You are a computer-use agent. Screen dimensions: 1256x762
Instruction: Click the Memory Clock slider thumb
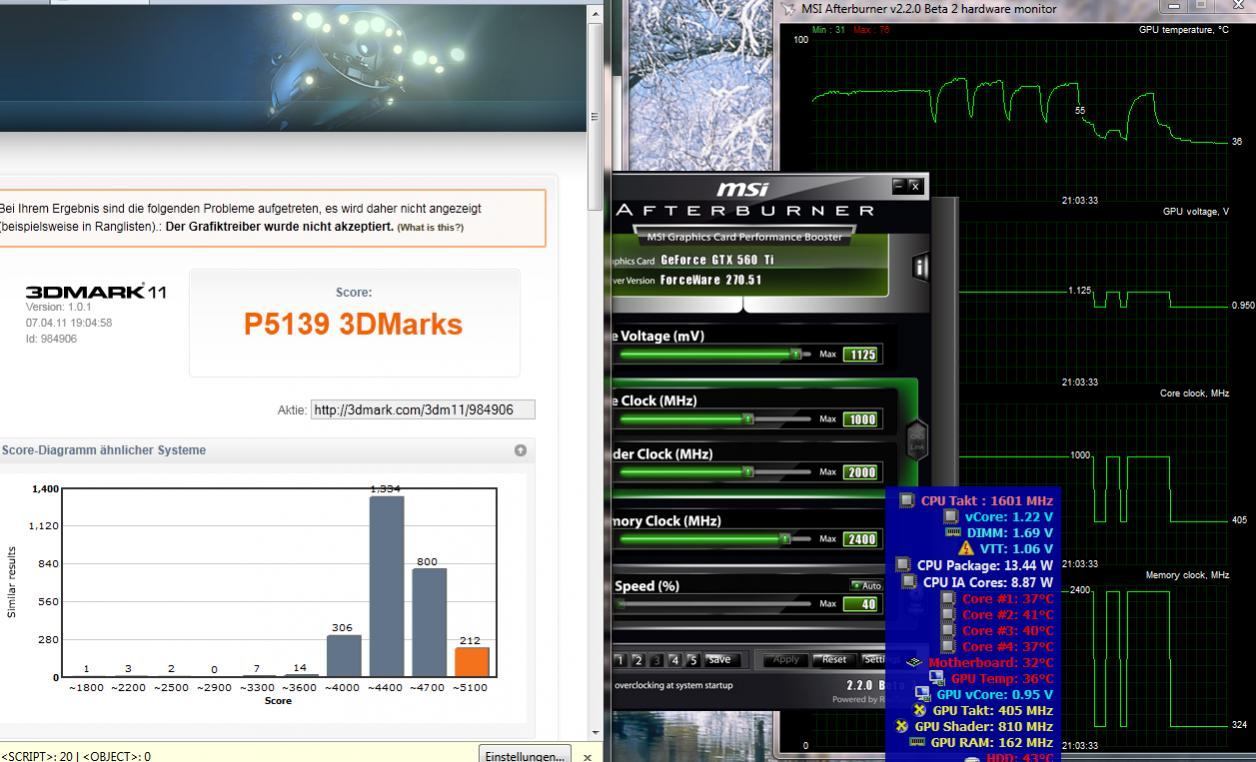pos(785,539)
